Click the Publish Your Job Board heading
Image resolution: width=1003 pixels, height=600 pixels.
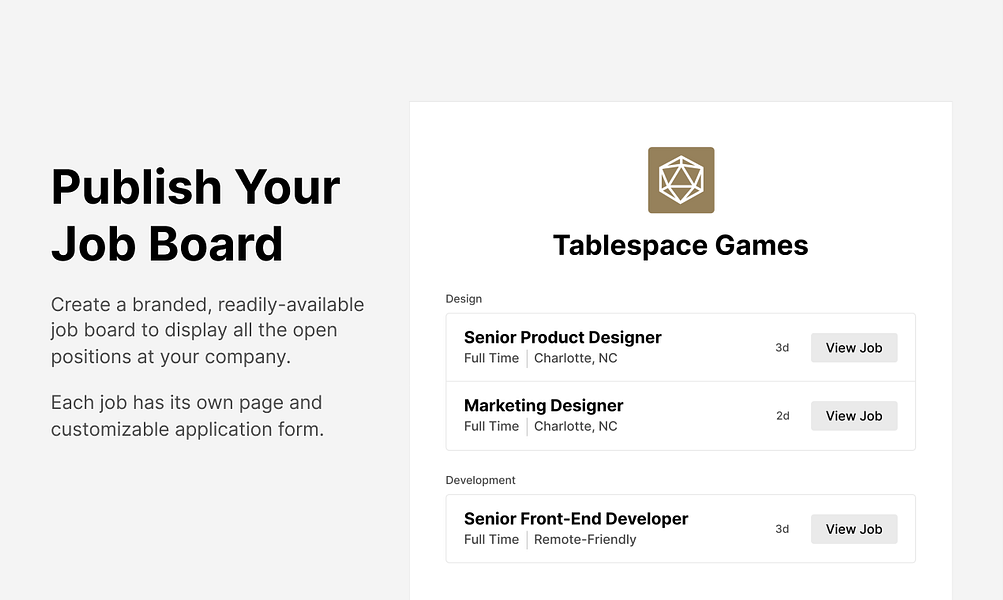click(195, 215)
